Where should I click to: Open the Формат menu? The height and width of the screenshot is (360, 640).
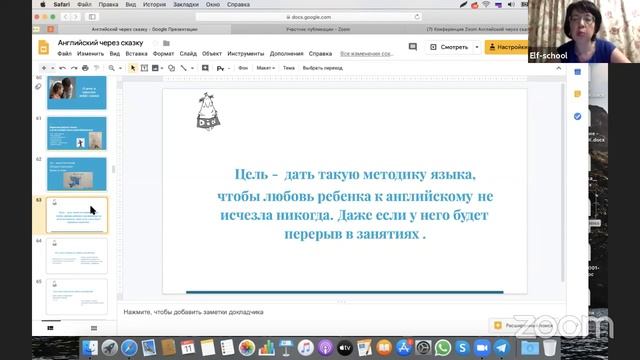(163, 54)
